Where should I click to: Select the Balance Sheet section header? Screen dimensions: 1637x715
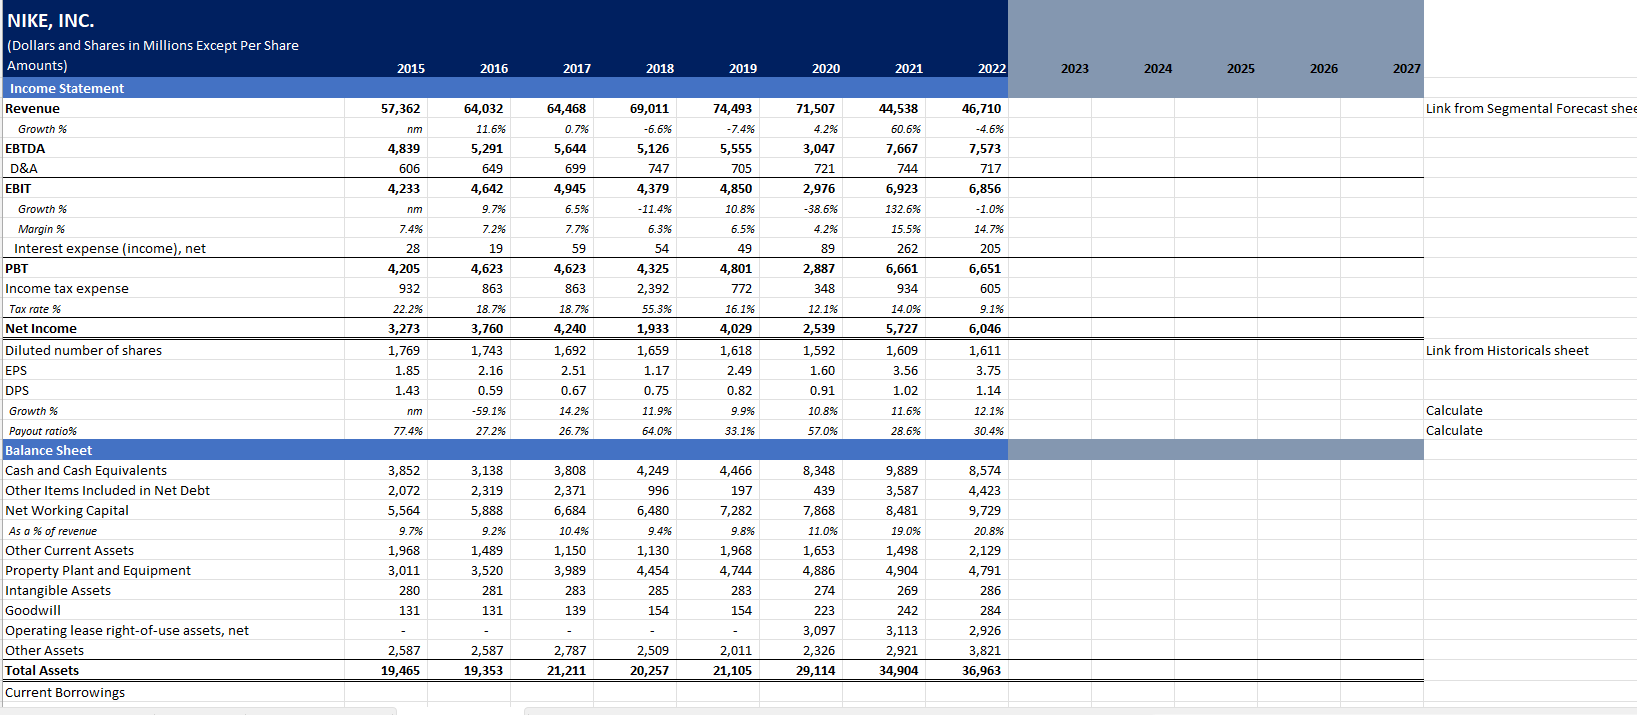tap(48, 450)
